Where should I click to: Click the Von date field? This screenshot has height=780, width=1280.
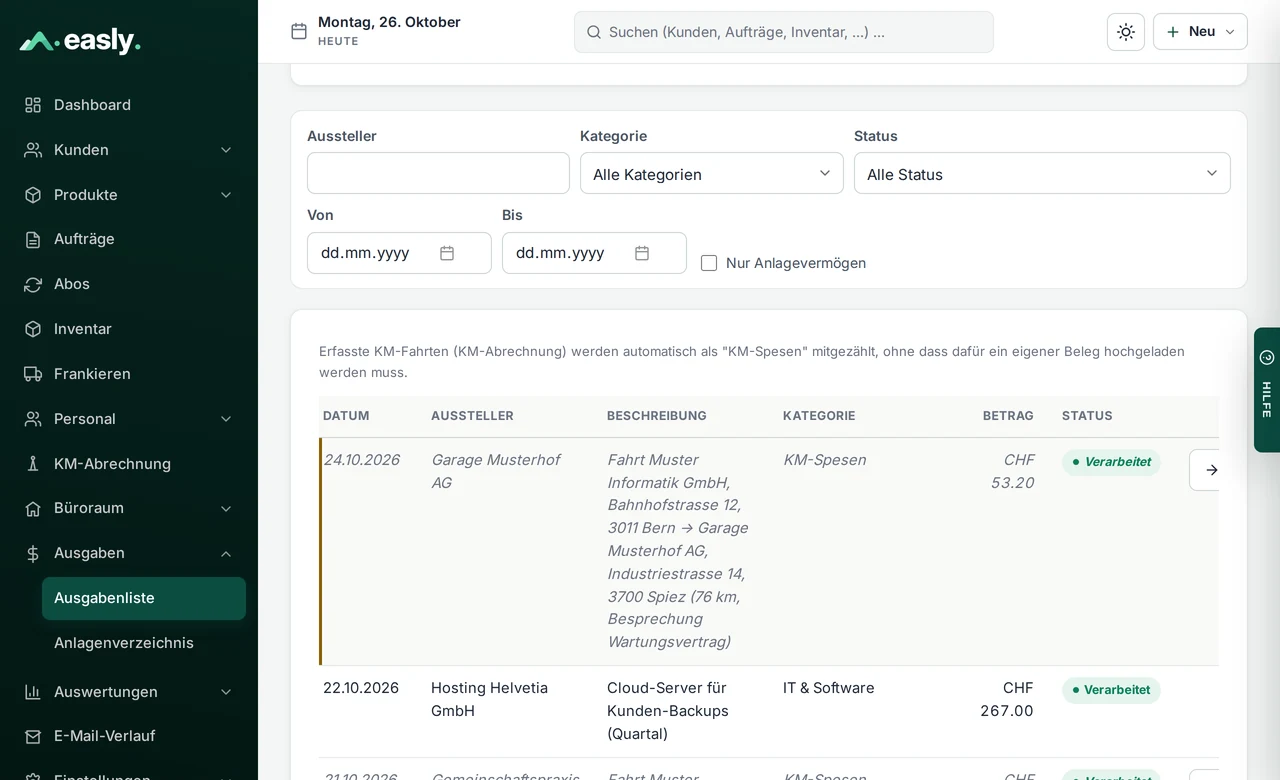click(399, 253)
